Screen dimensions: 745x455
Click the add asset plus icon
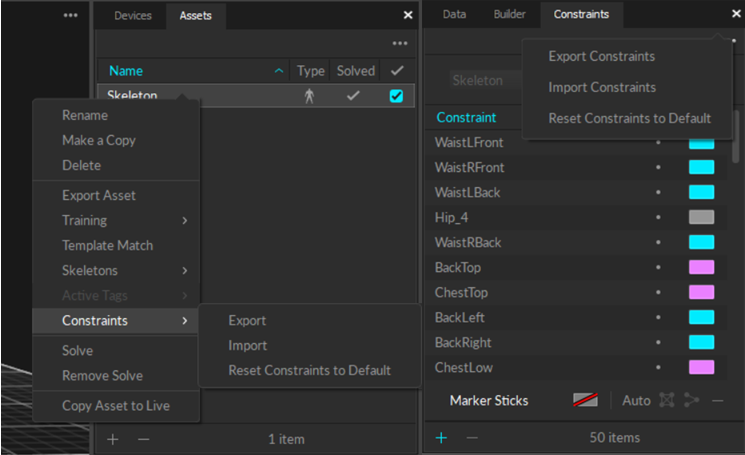[113, 438]
